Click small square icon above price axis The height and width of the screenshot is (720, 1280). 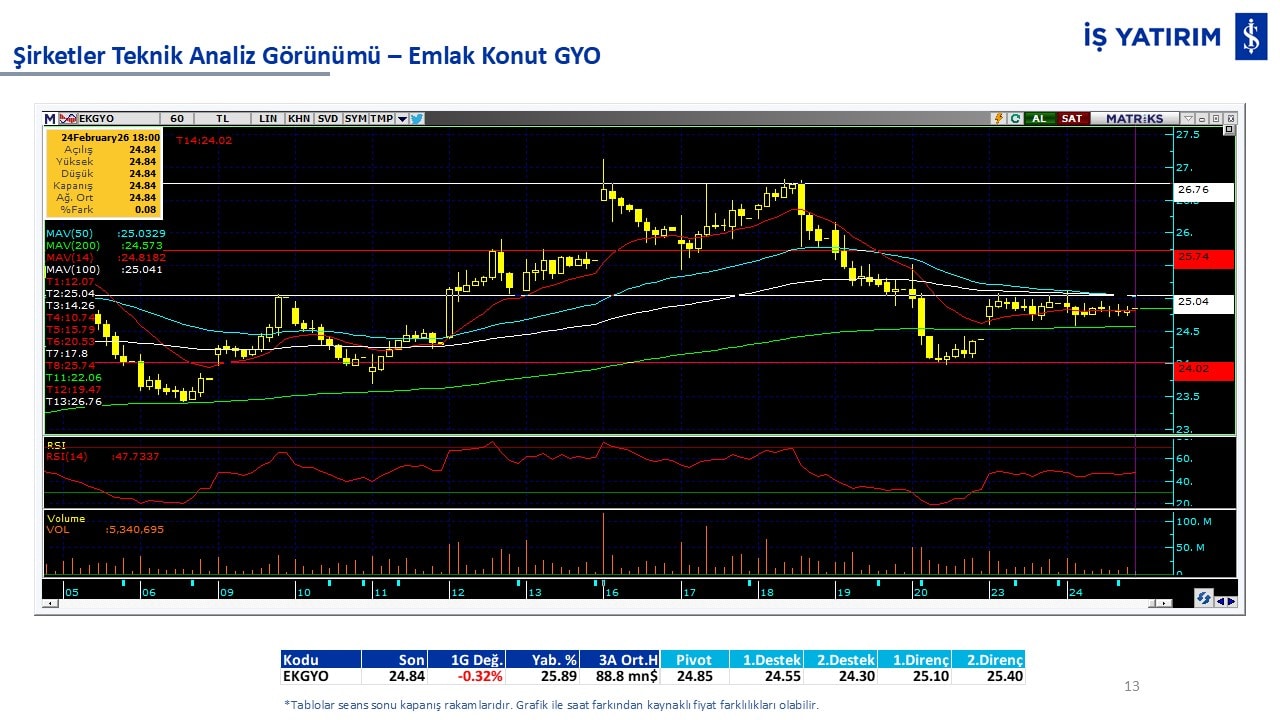[1229, 130]
